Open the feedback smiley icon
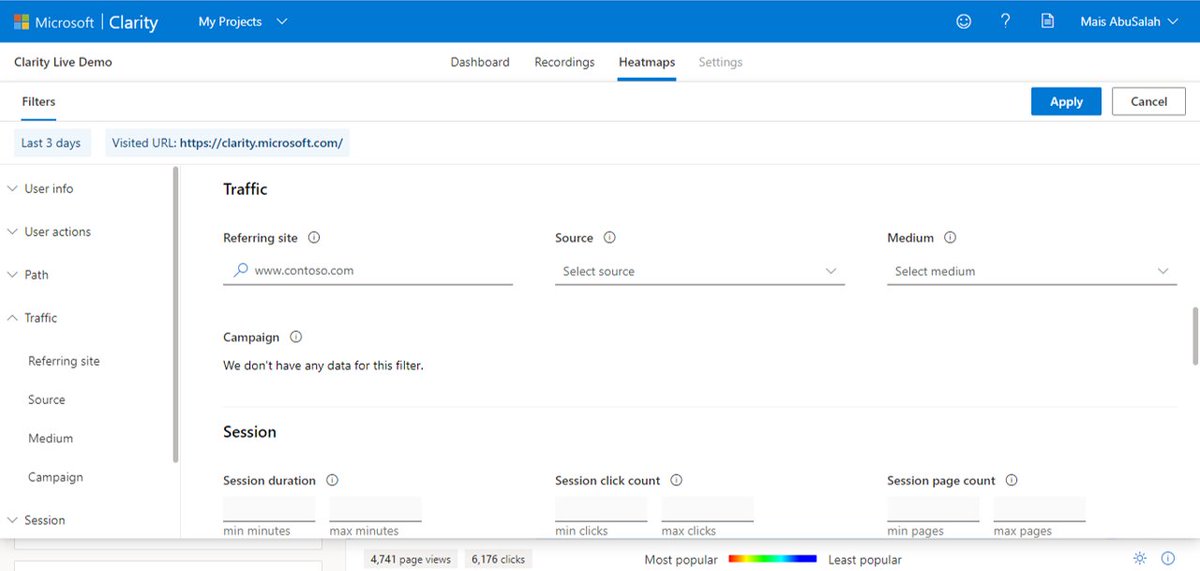Screen dimensions: 1200x571 click(964, 21)
